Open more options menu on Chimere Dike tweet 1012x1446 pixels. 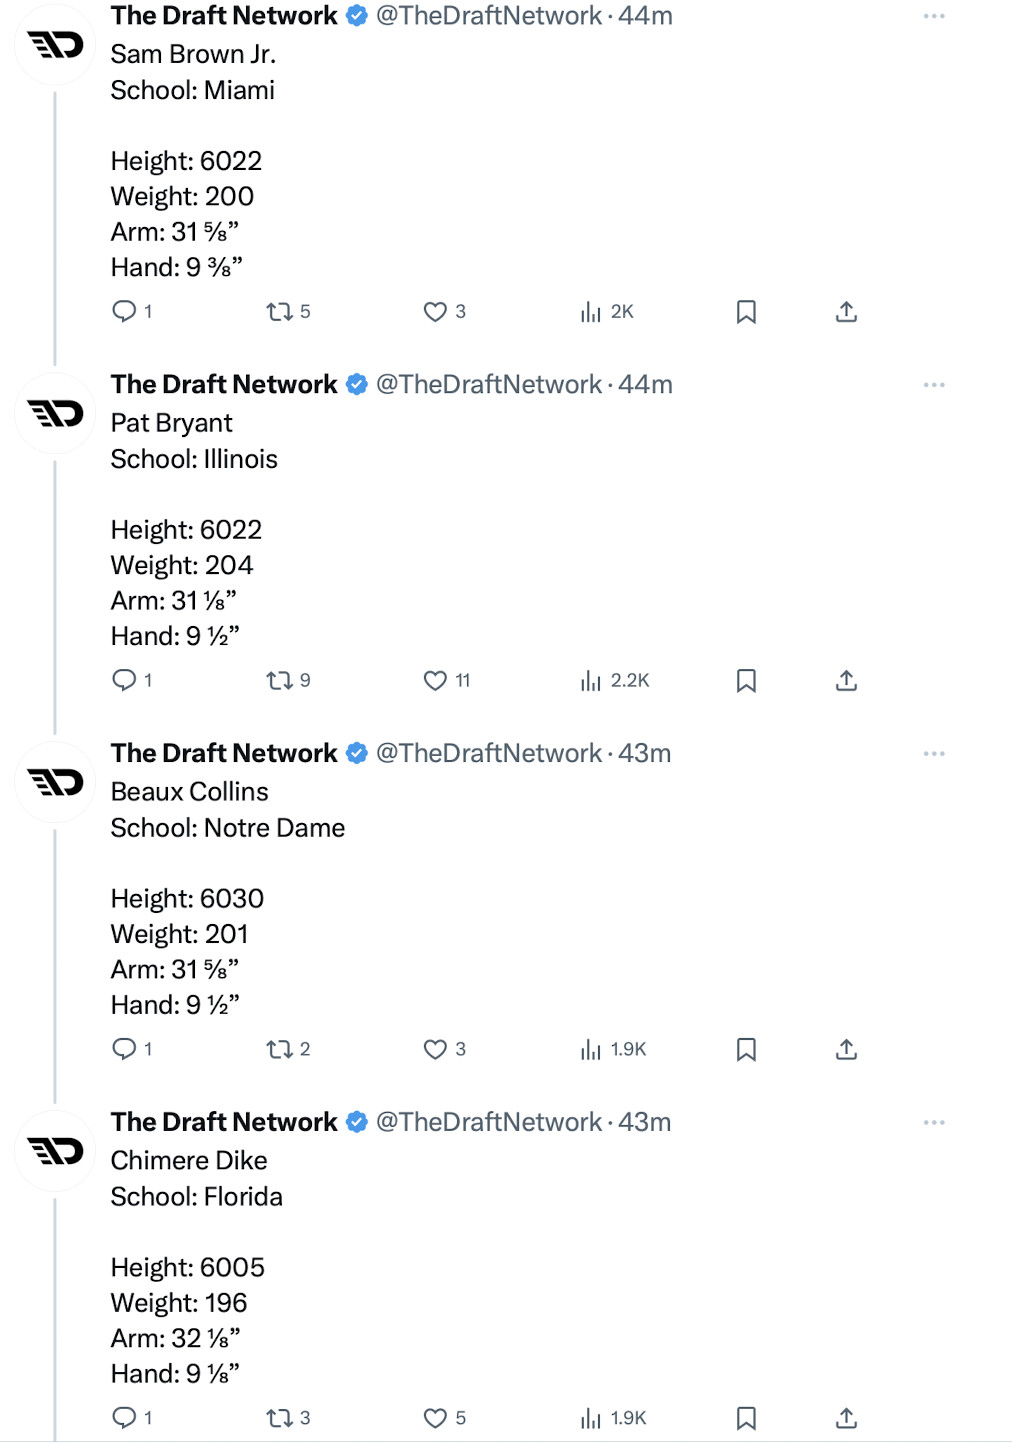[x=934, y=1123]
